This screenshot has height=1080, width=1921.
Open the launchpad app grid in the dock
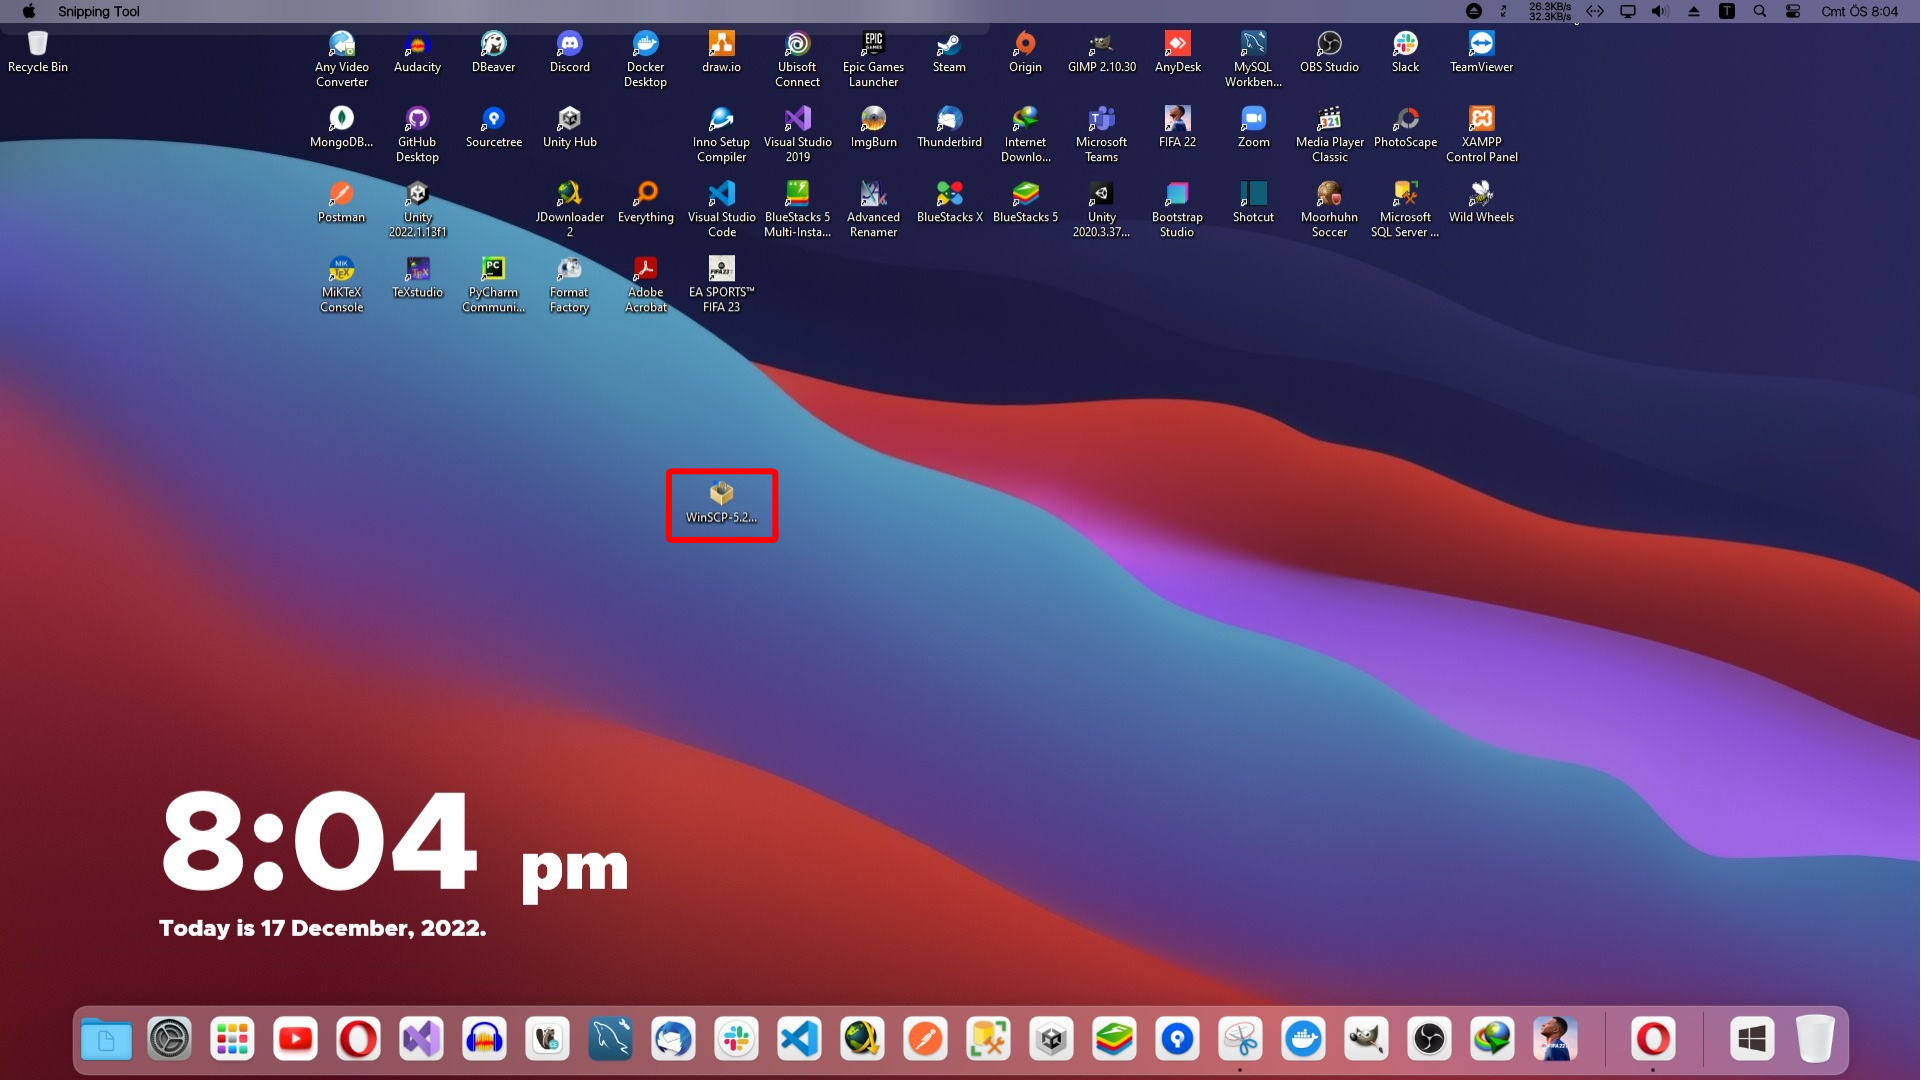click(232, 1040)
